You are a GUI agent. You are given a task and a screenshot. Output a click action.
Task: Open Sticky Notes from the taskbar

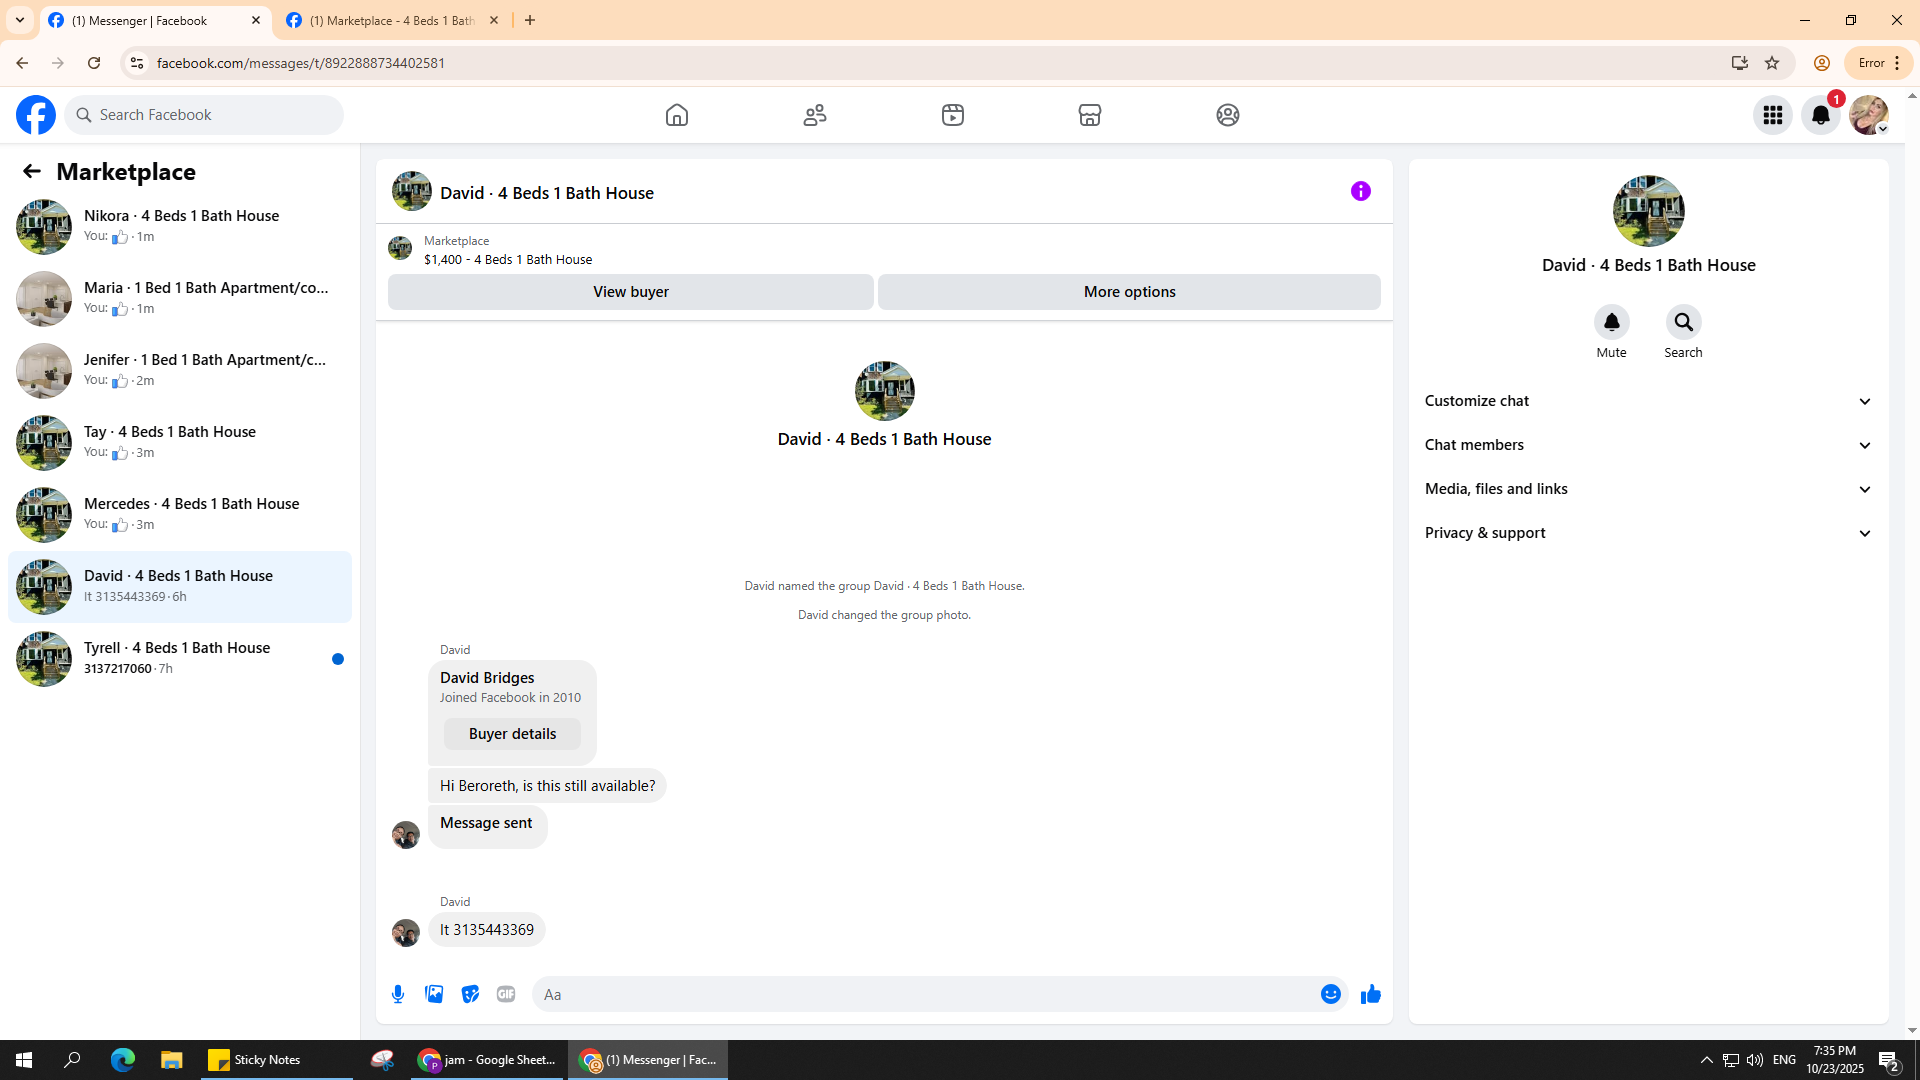256,1060
